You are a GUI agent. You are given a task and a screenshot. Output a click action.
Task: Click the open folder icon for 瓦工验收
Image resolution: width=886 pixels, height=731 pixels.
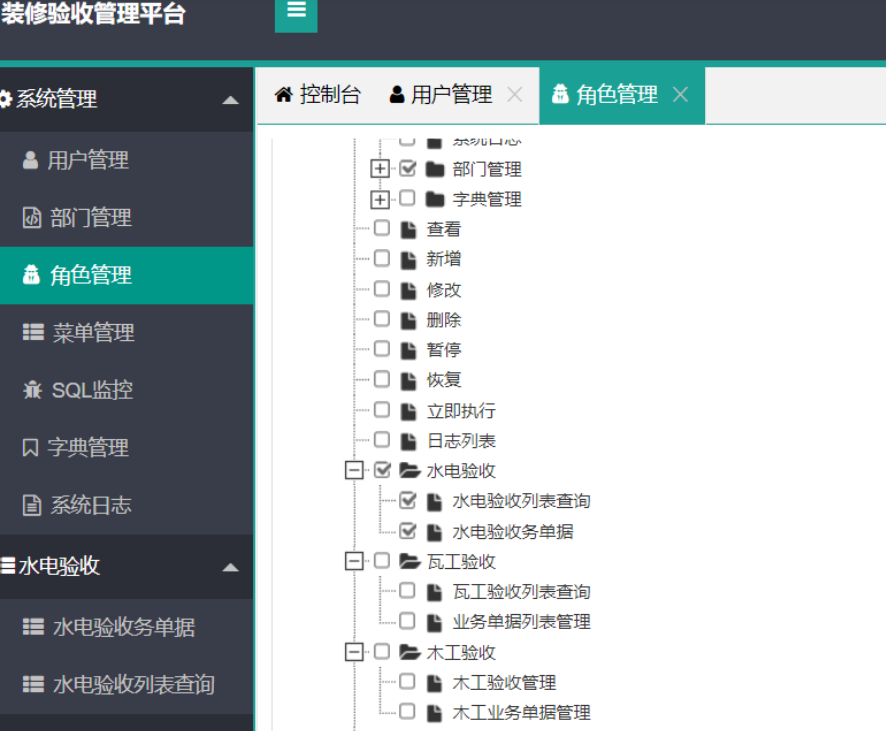click(x=410, y=561)
